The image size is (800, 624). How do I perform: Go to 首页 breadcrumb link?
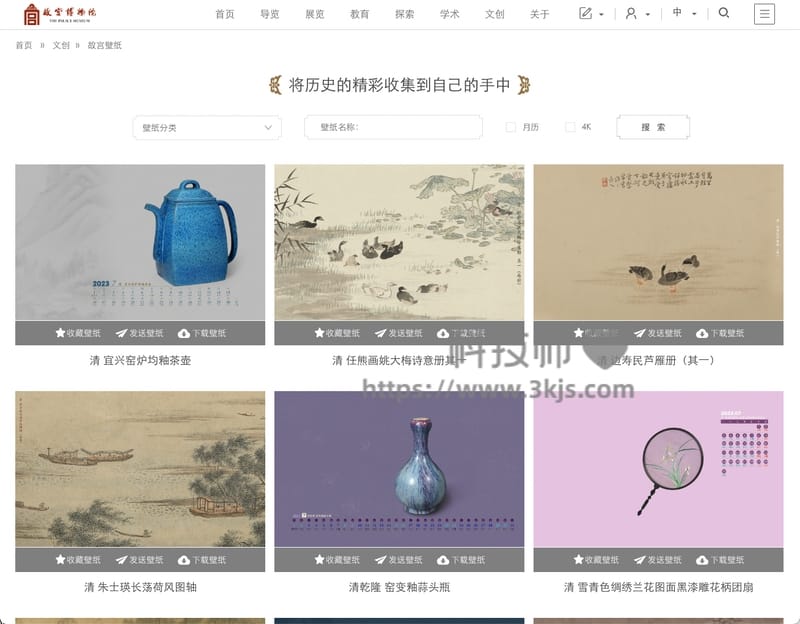click(23, 45)
